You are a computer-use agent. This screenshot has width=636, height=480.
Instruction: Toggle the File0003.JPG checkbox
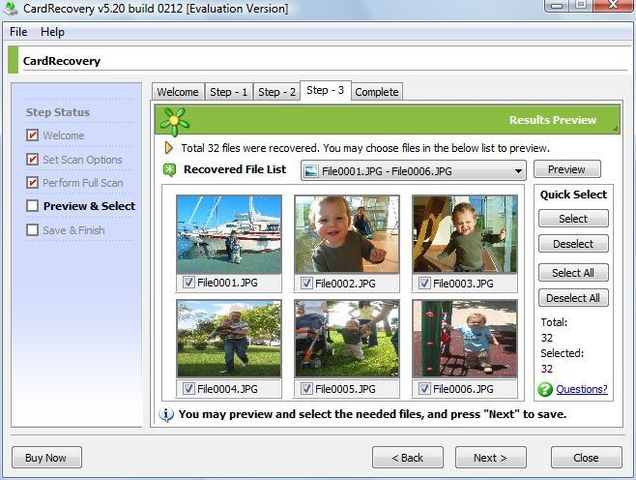[x=424, y=283]
